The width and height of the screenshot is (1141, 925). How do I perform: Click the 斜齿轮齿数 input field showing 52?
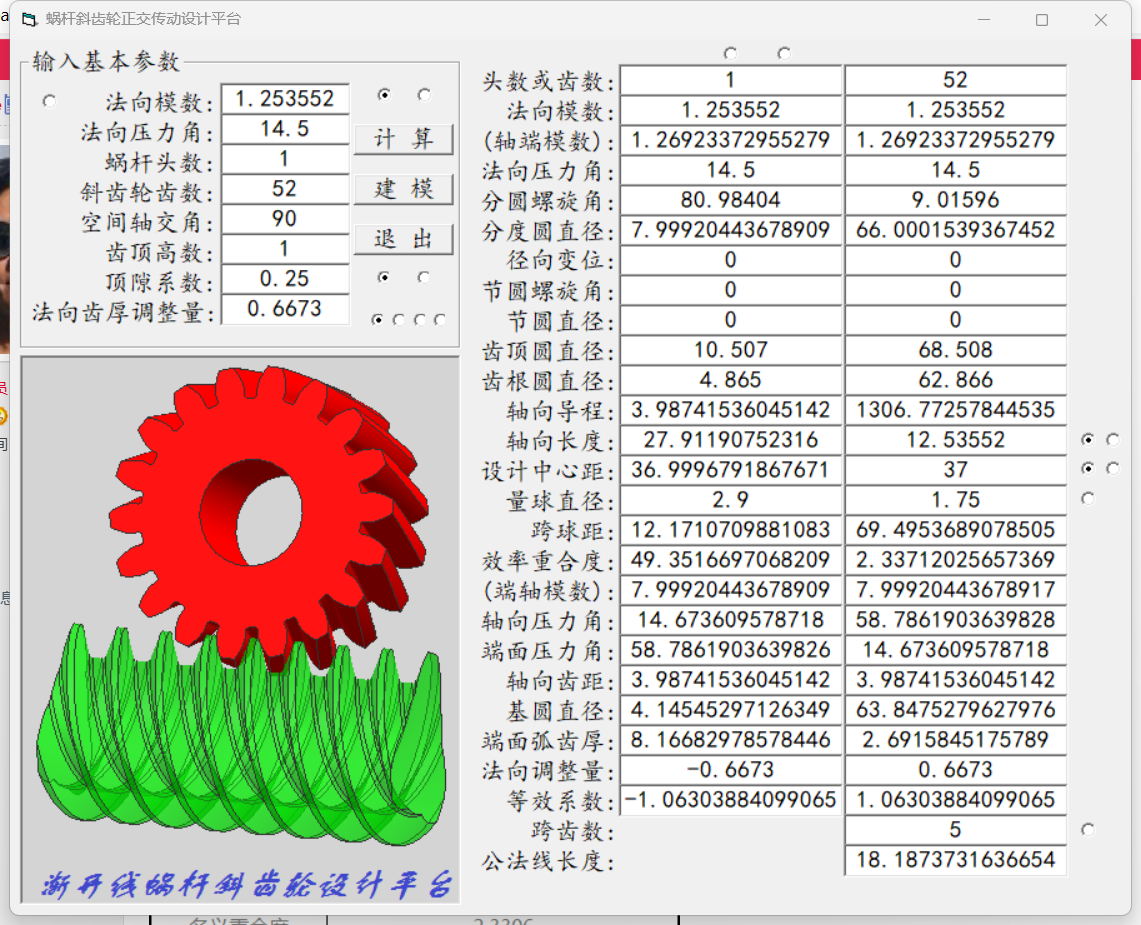pos(285,189)
